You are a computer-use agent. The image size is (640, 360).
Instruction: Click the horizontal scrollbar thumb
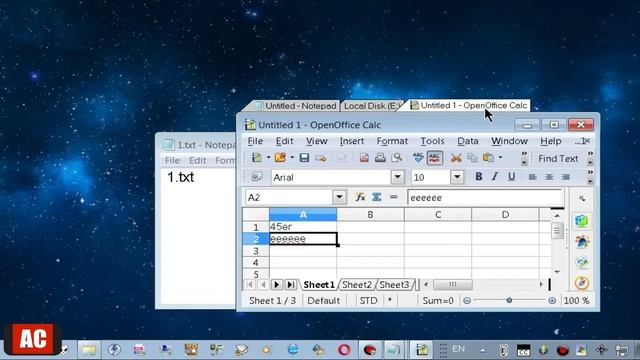[453, 284]
